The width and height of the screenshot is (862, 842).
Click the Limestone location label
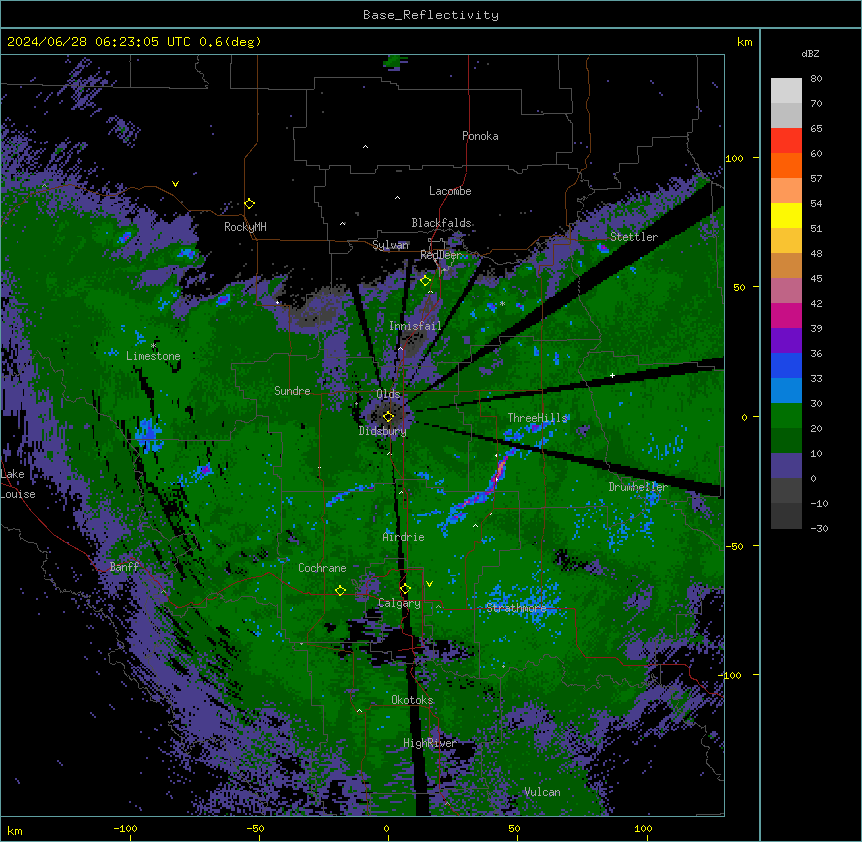click(x=153, y=356)
